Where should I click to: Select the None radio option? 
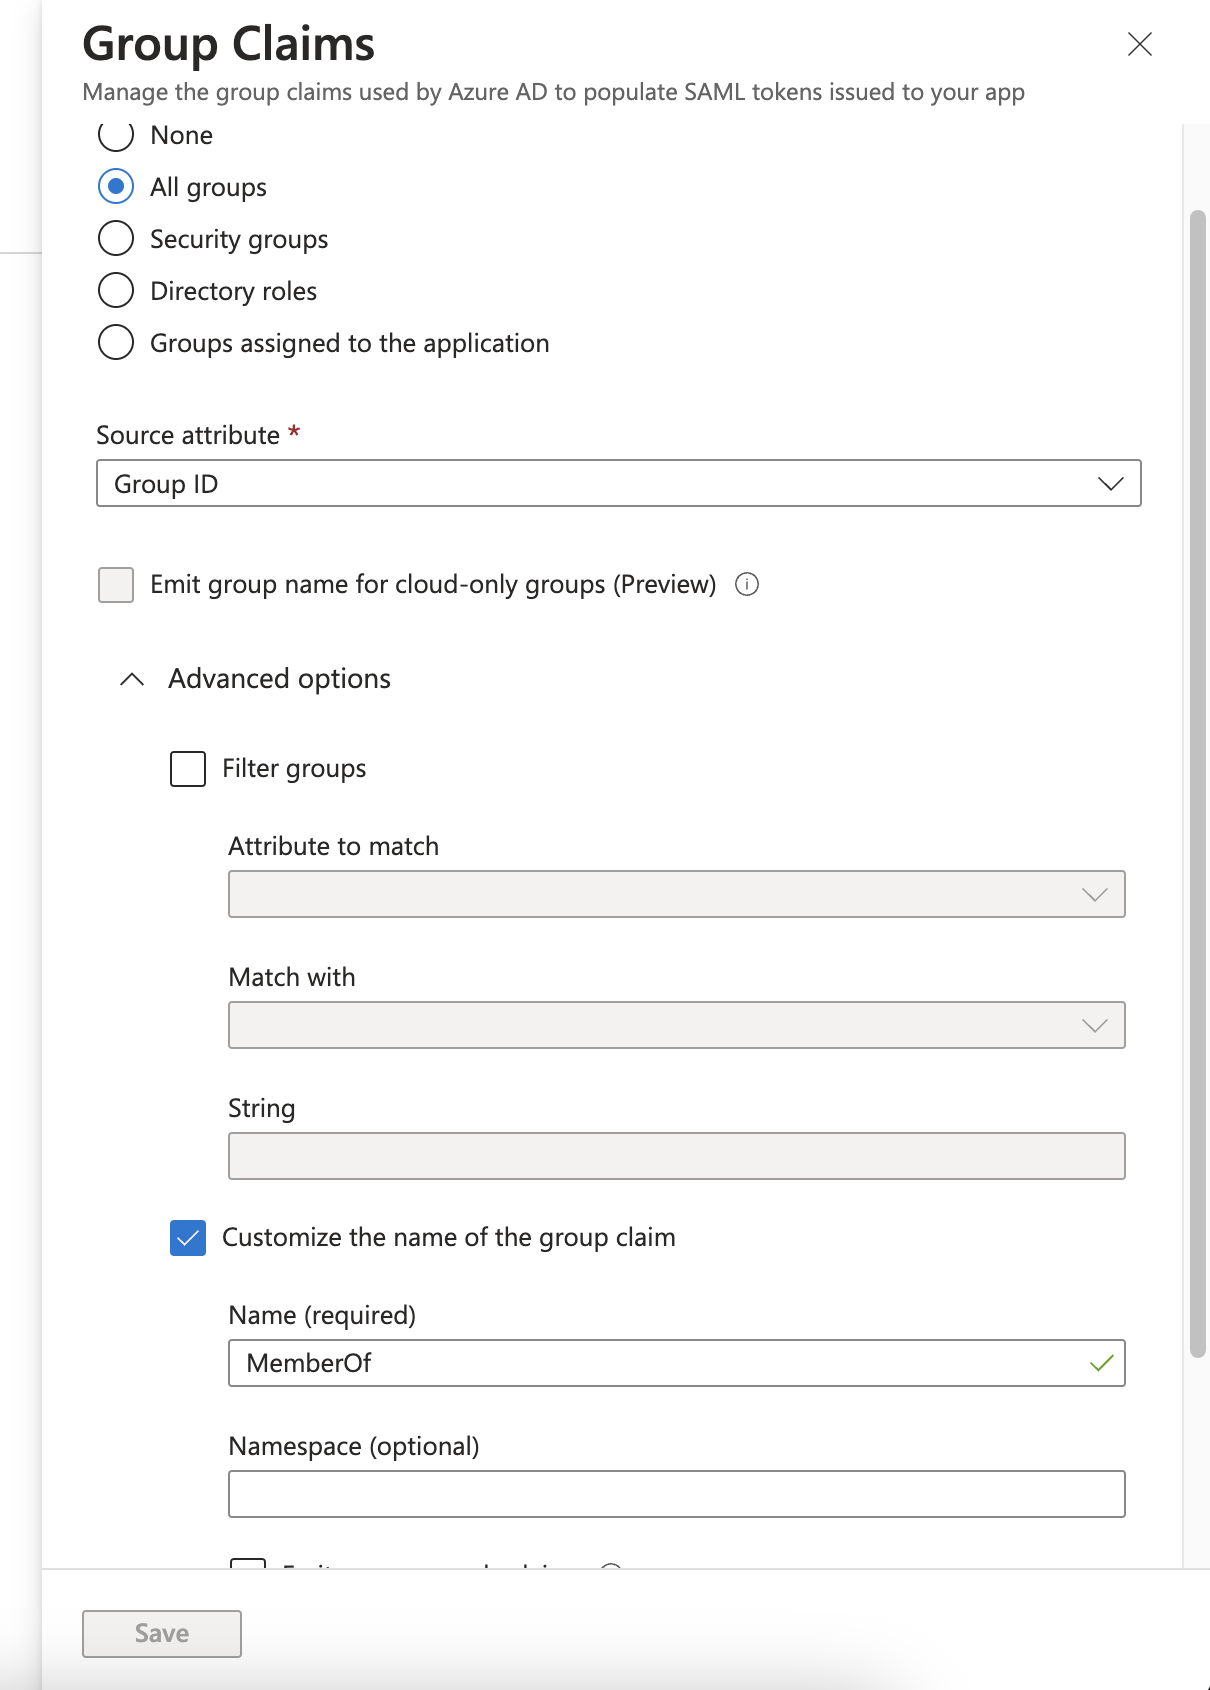(x=116, y=135)
